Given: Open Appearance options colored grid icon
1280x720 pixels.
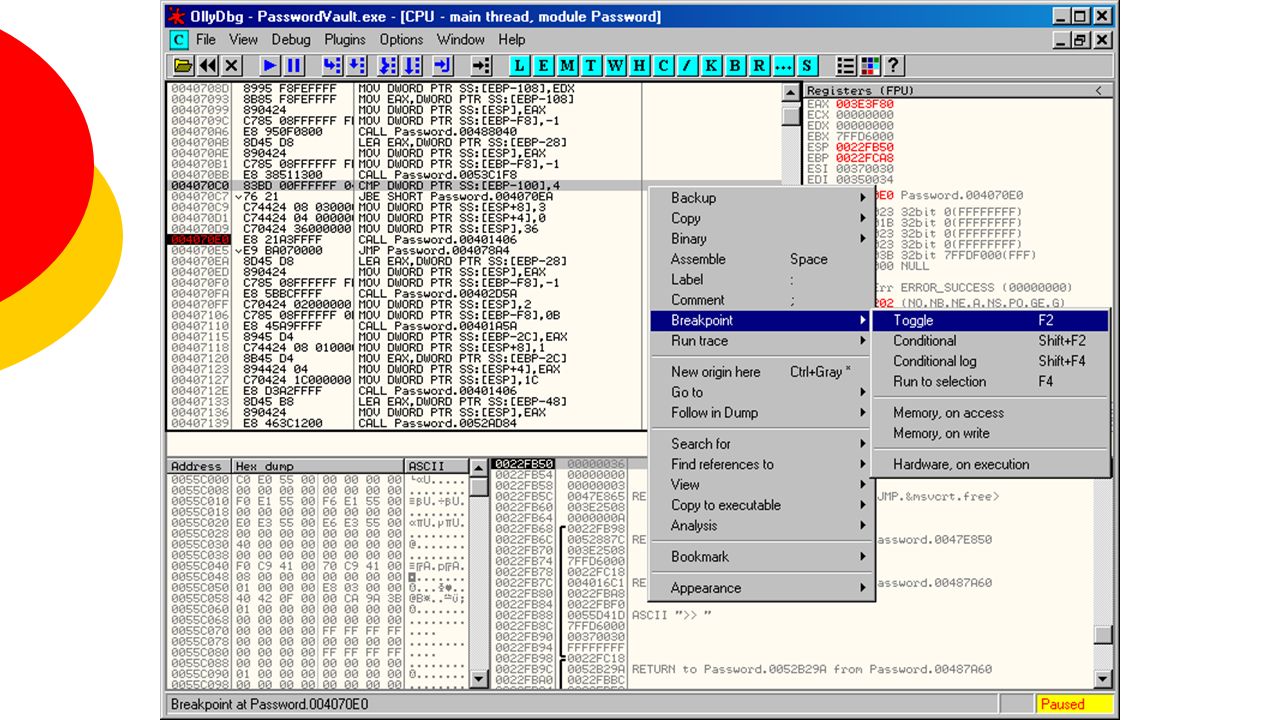Looking at the screenshot, I should coord(870,65).
